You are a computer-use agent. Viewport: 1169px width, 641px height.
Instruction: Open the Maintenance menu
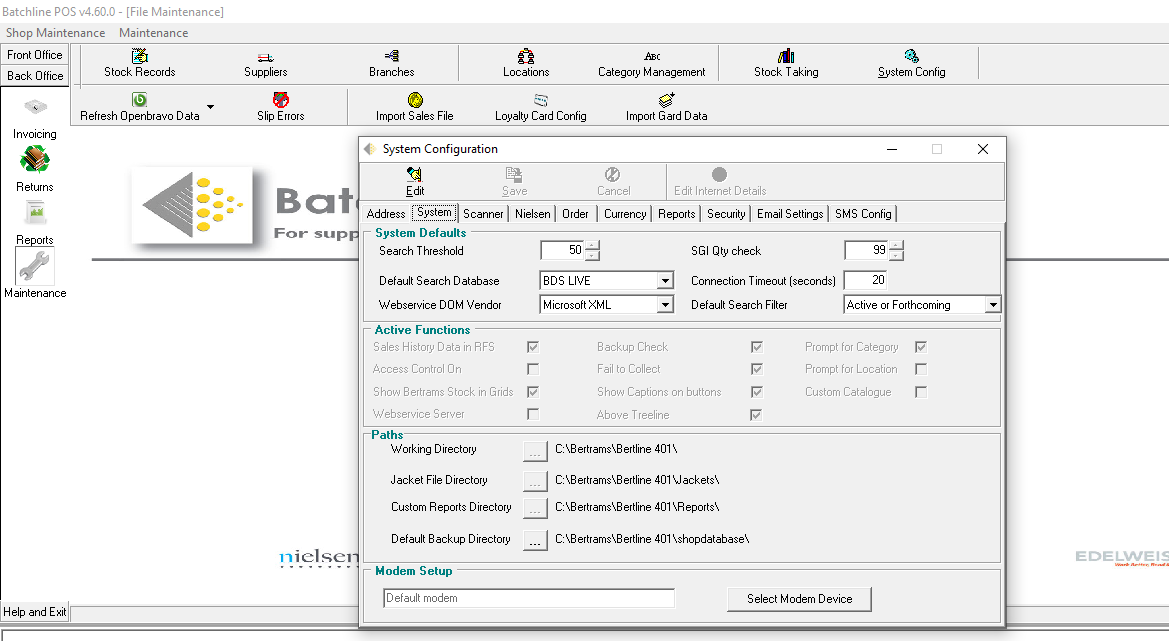pyautogui.click(x=154, y=33)
